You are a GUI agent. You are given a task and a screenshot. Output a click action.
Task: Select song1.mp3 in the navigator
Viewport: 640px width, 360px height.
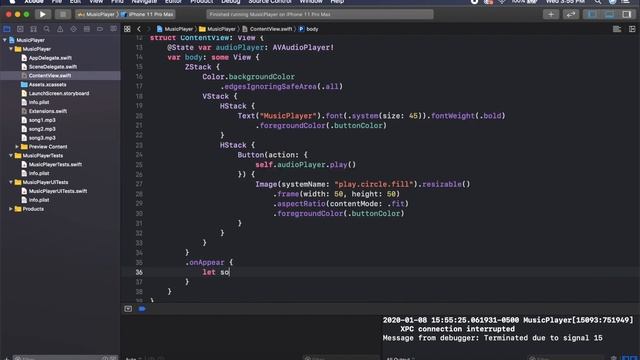[42, 120]
